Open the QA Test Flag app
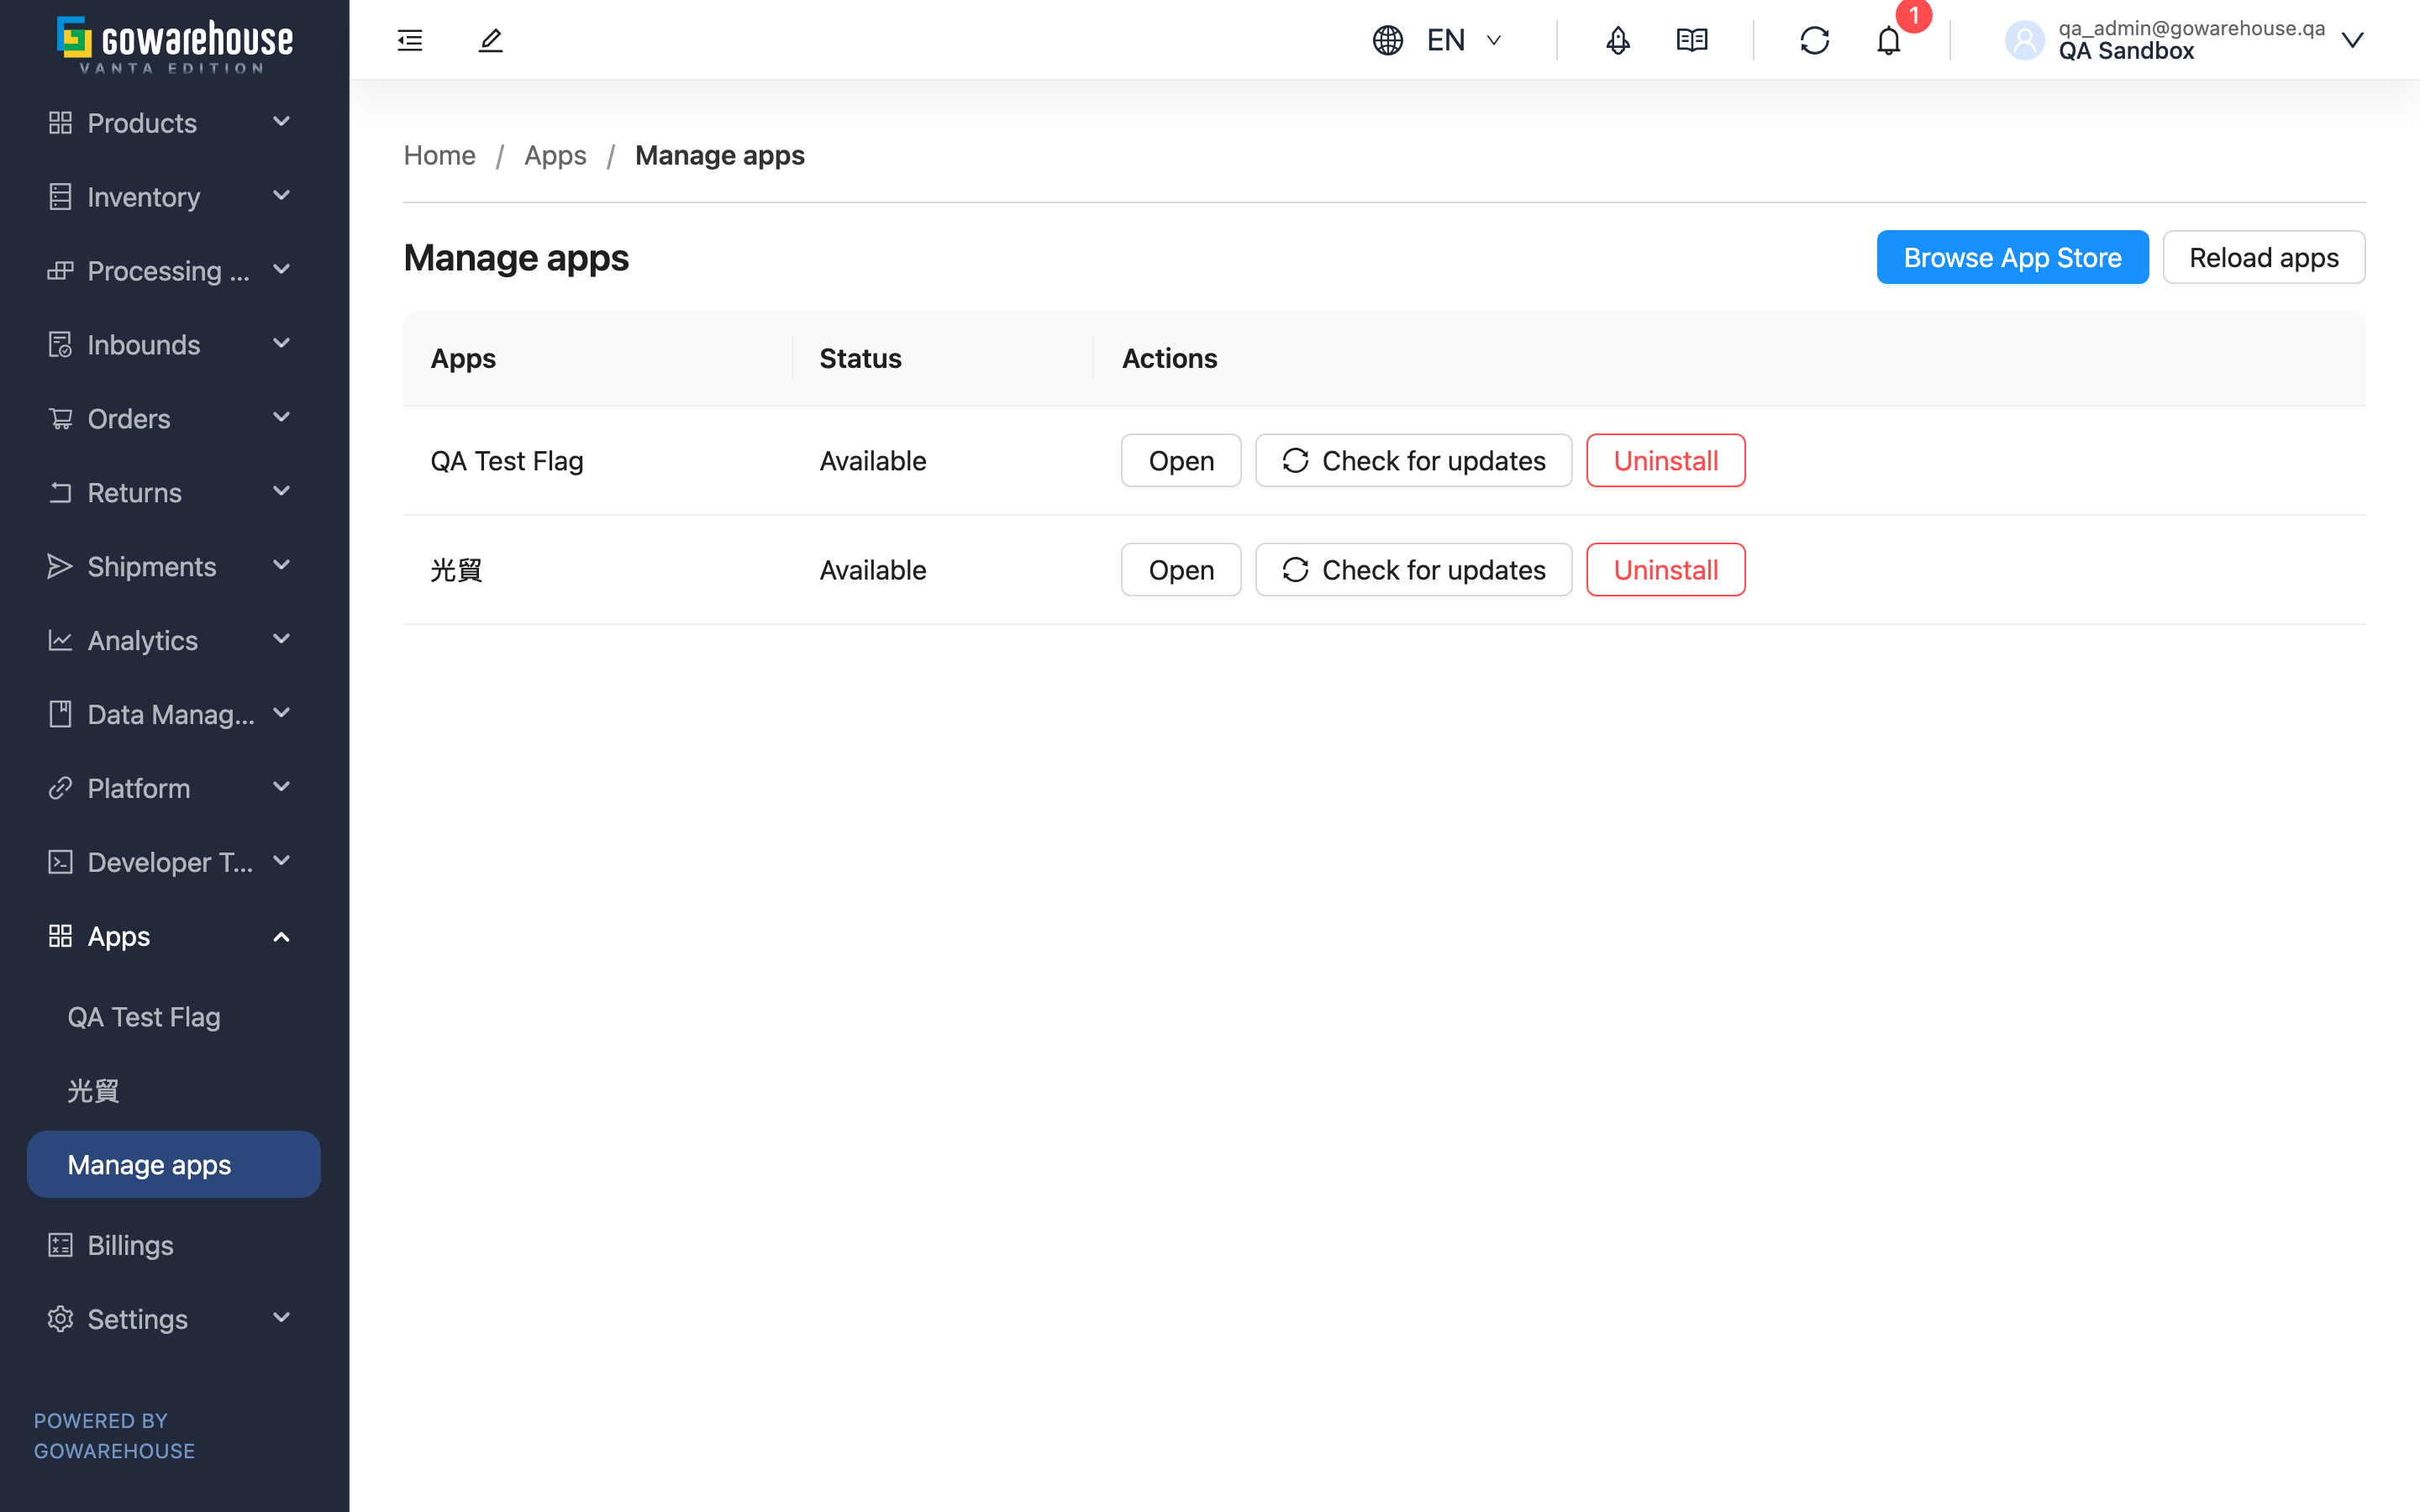Viewport: 2420px width, 1512px height. [x=1181, y=461]
